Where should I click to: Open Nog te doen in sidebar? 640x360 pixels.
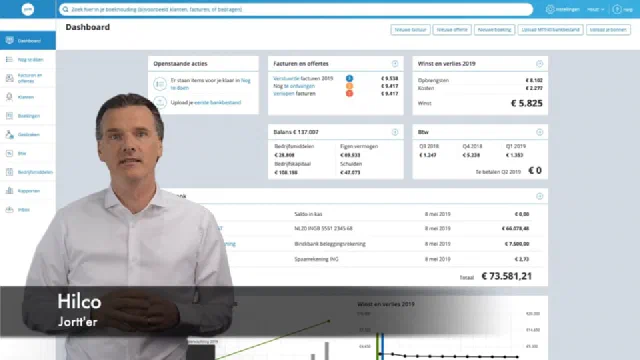28,60
